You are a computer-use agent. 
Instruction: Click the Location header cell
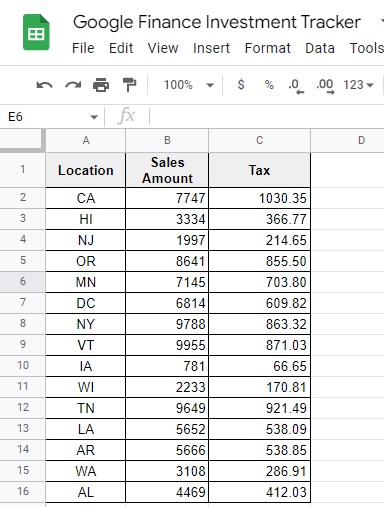coord(86,170)
